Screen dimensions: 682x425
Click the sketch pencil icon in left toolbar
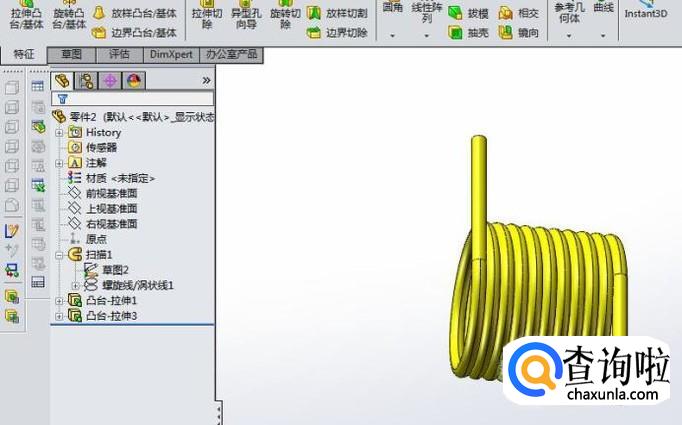[x=12, y=231]
